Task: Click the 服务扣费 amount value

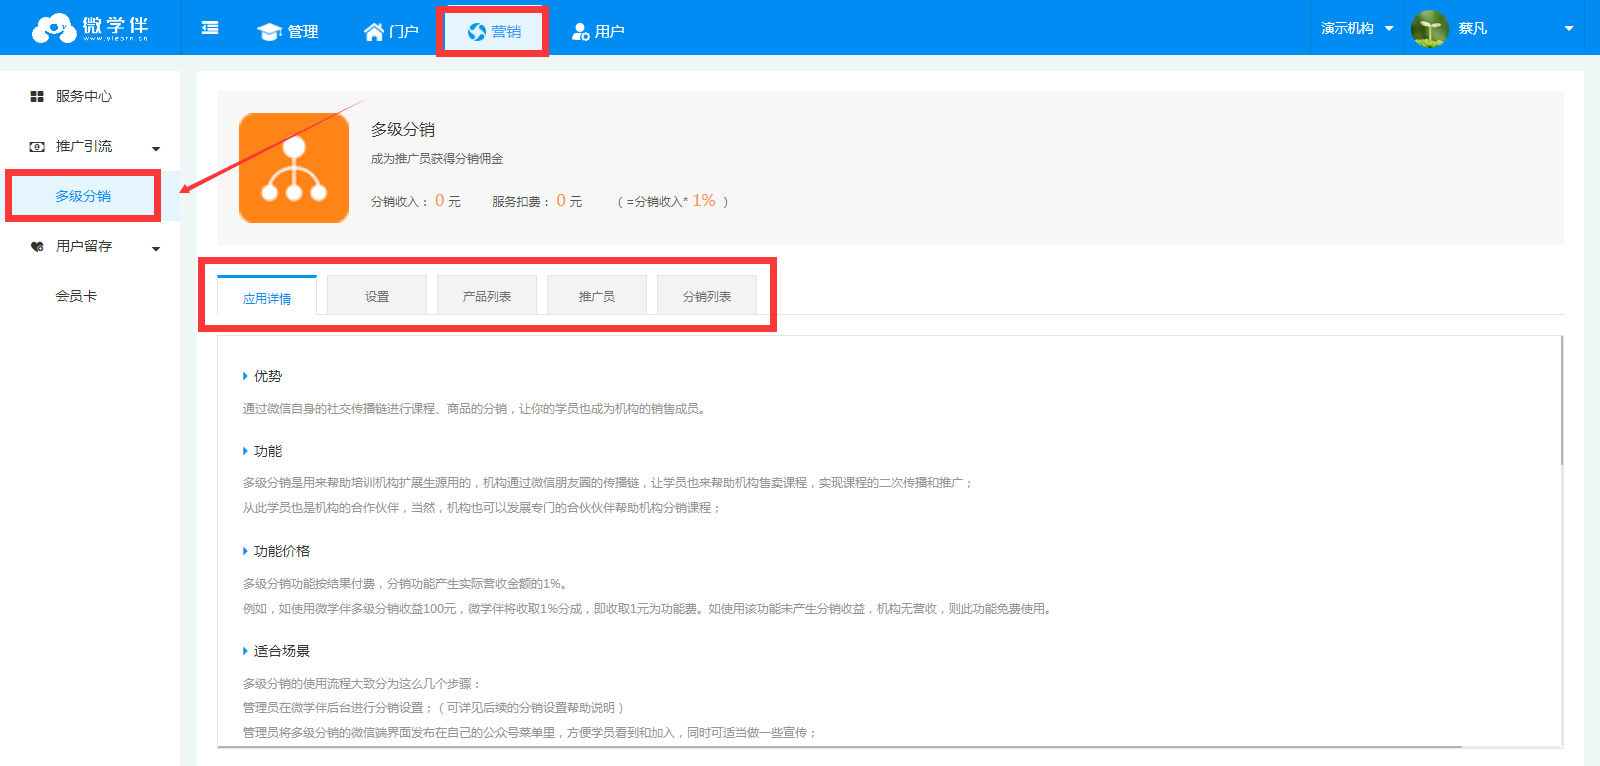Action: (x=561, y=200)
